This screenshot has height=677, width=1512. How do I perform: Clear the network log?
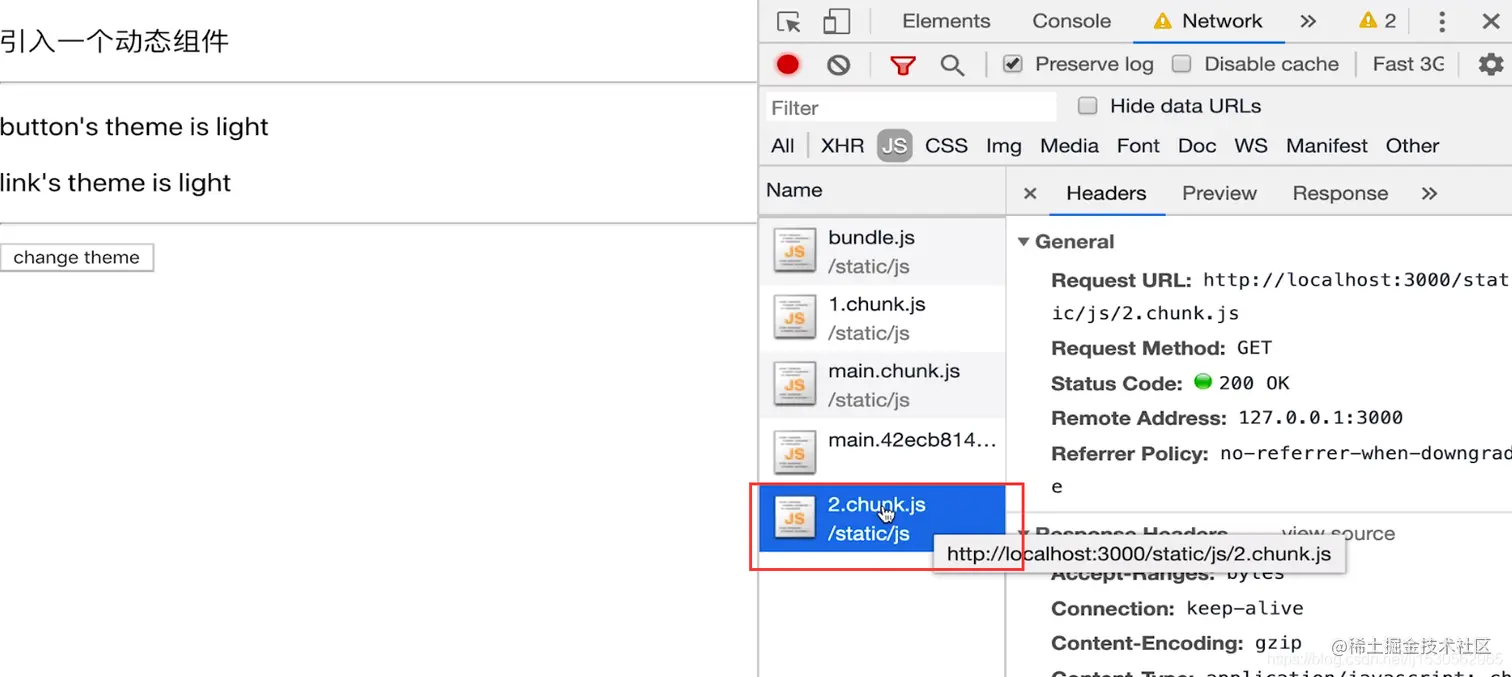point(839,65)
